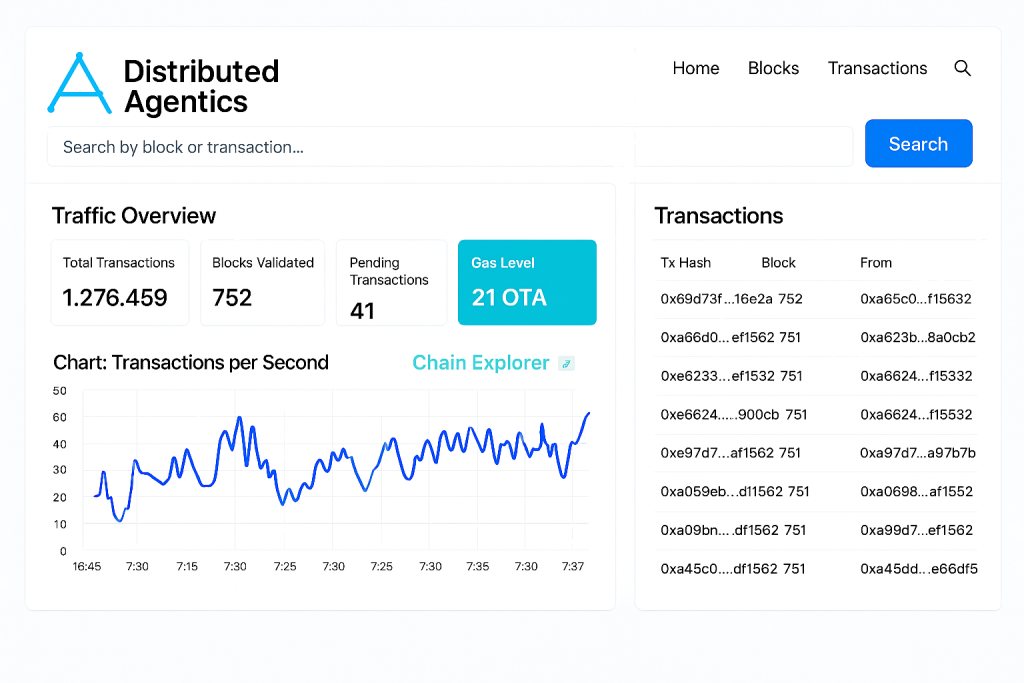Select the Total Transactions stat card

point(119,283)
